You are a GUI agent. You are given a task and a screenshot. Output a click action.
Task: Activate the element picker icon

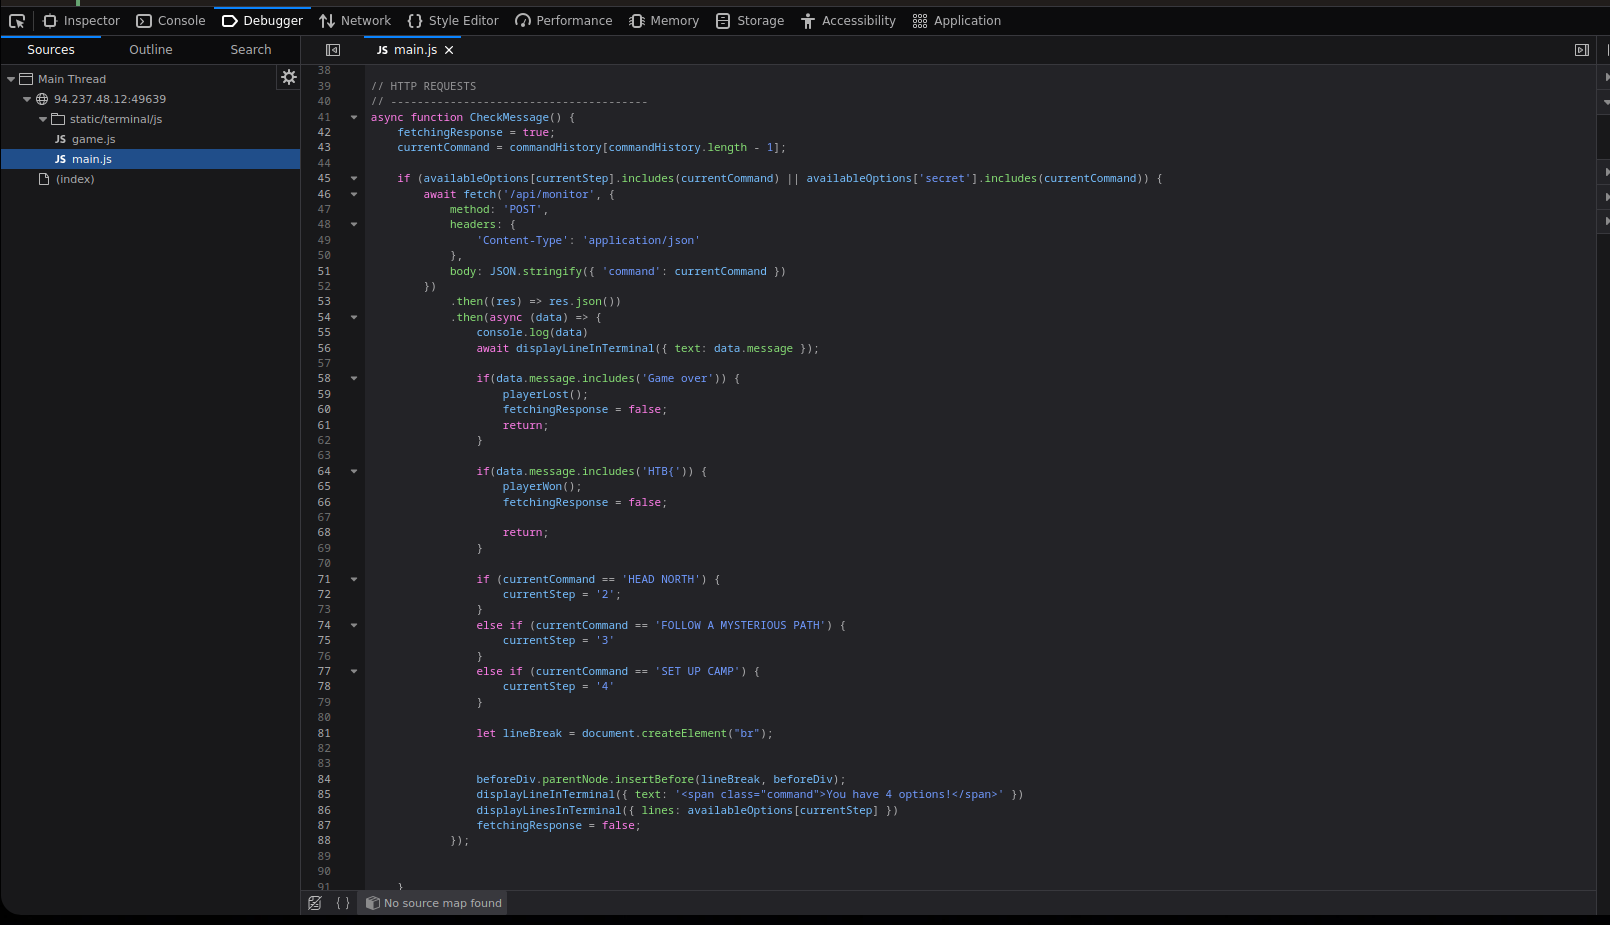(x=17, y=21)
